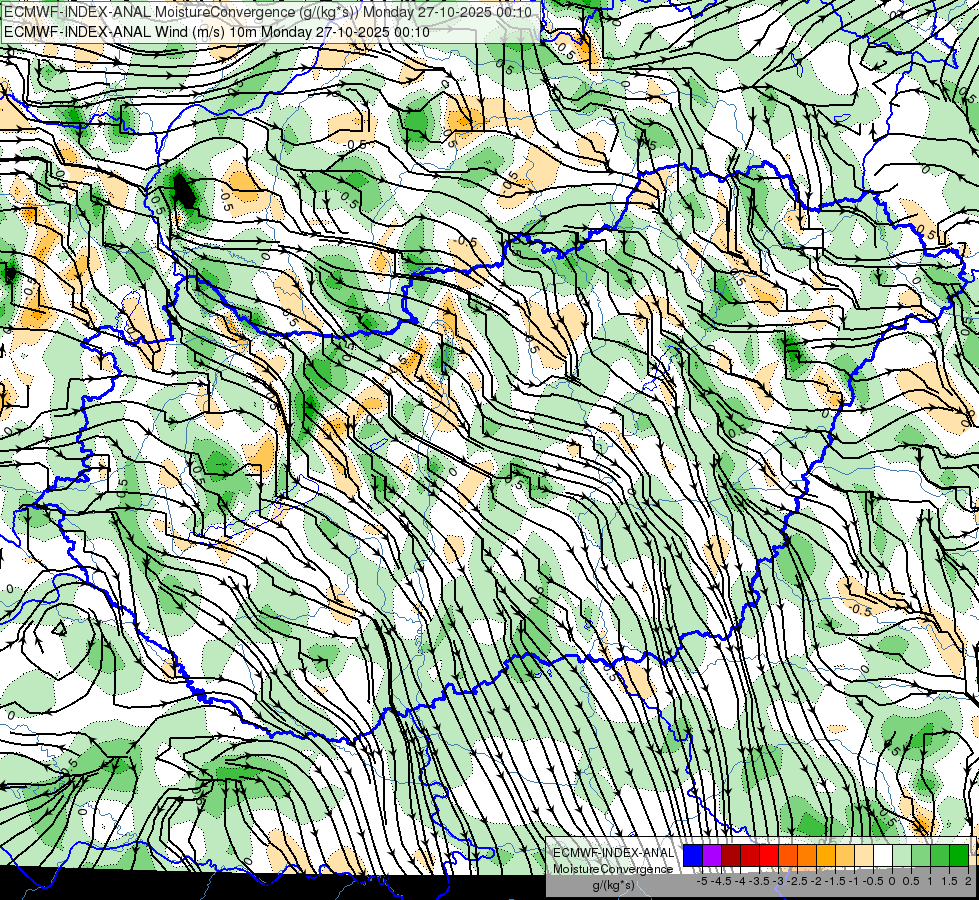Click the -3.5 legend tick label
Viewport: 979px width, 900px height.
tap(759, 881)
